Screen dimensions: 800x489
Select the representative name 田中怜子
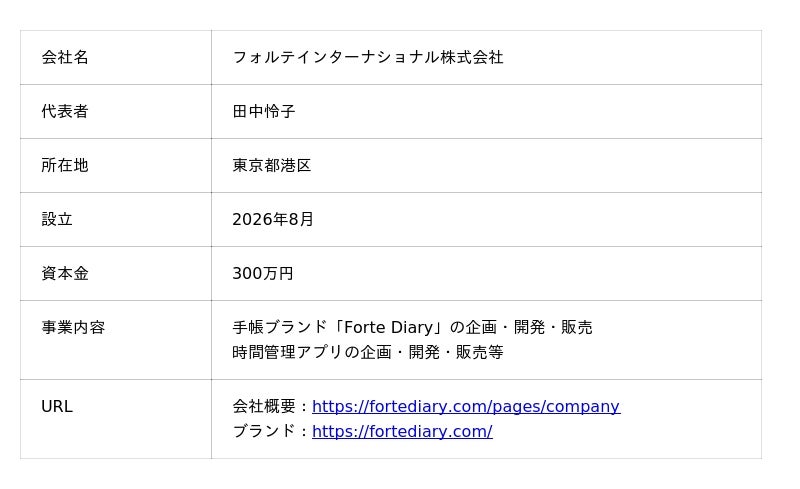pyautogui.click(x=264, y=111)
